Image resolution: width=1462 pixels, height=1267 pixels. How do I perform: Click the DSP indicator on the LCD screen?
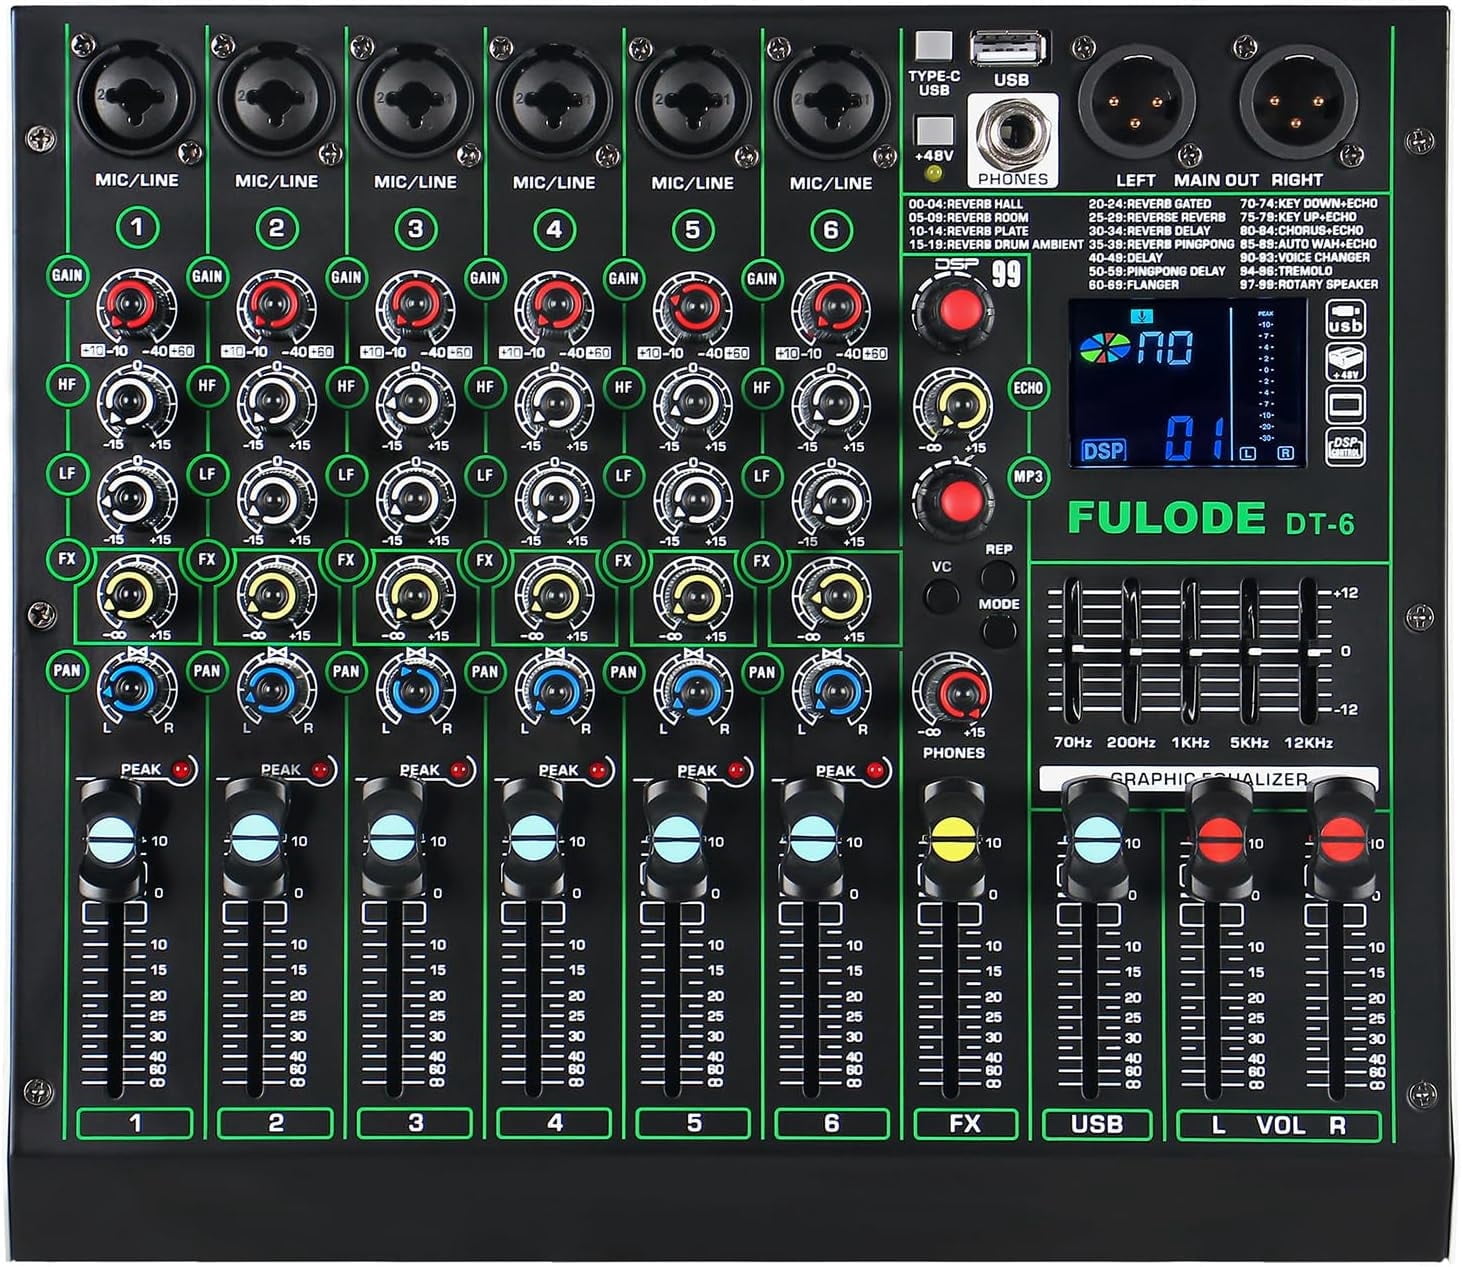tap(1103, 450)
